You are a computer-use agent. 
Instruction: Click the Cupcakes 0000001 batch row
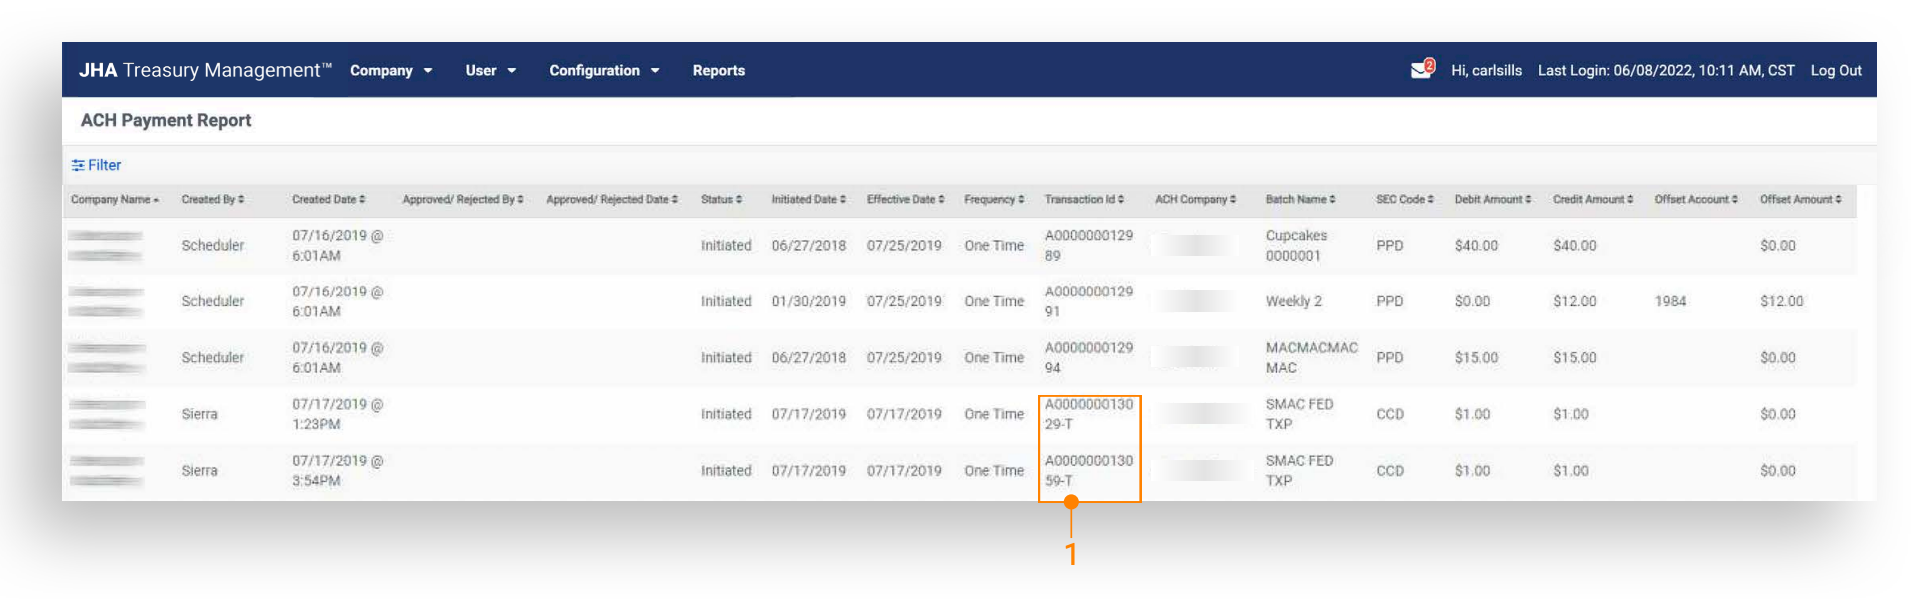click(x=1296, y=246)
